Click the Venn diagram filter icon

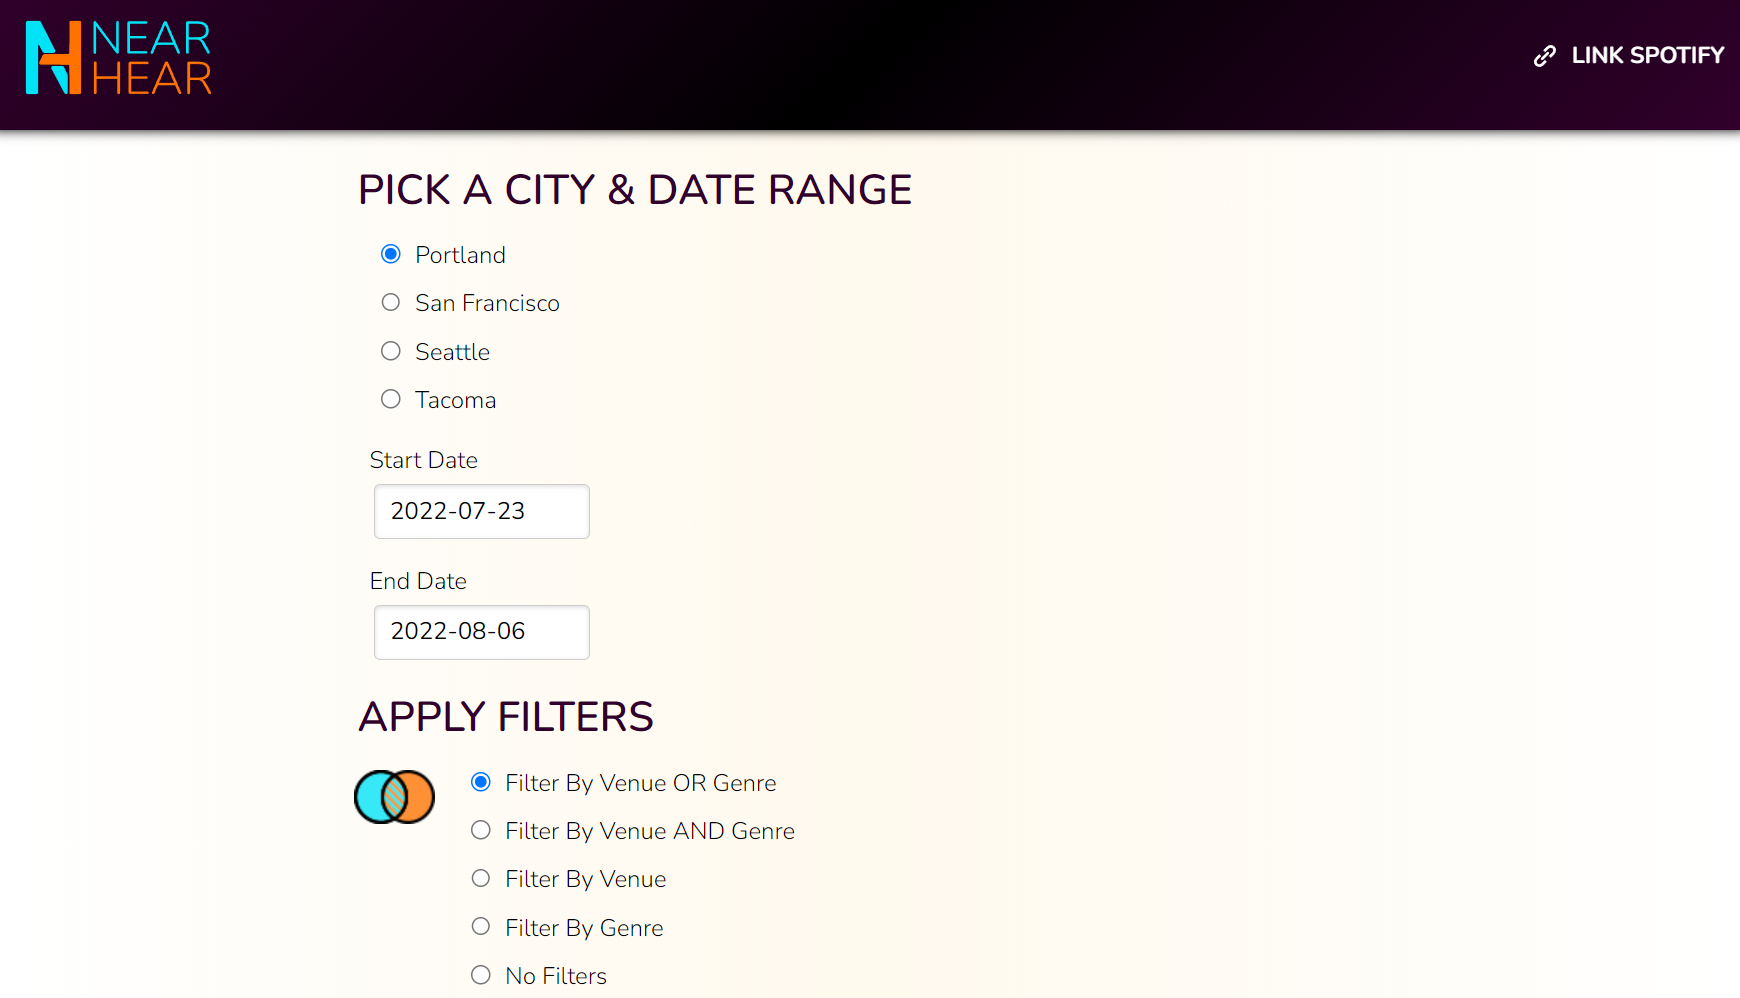[x=394, y=797]
